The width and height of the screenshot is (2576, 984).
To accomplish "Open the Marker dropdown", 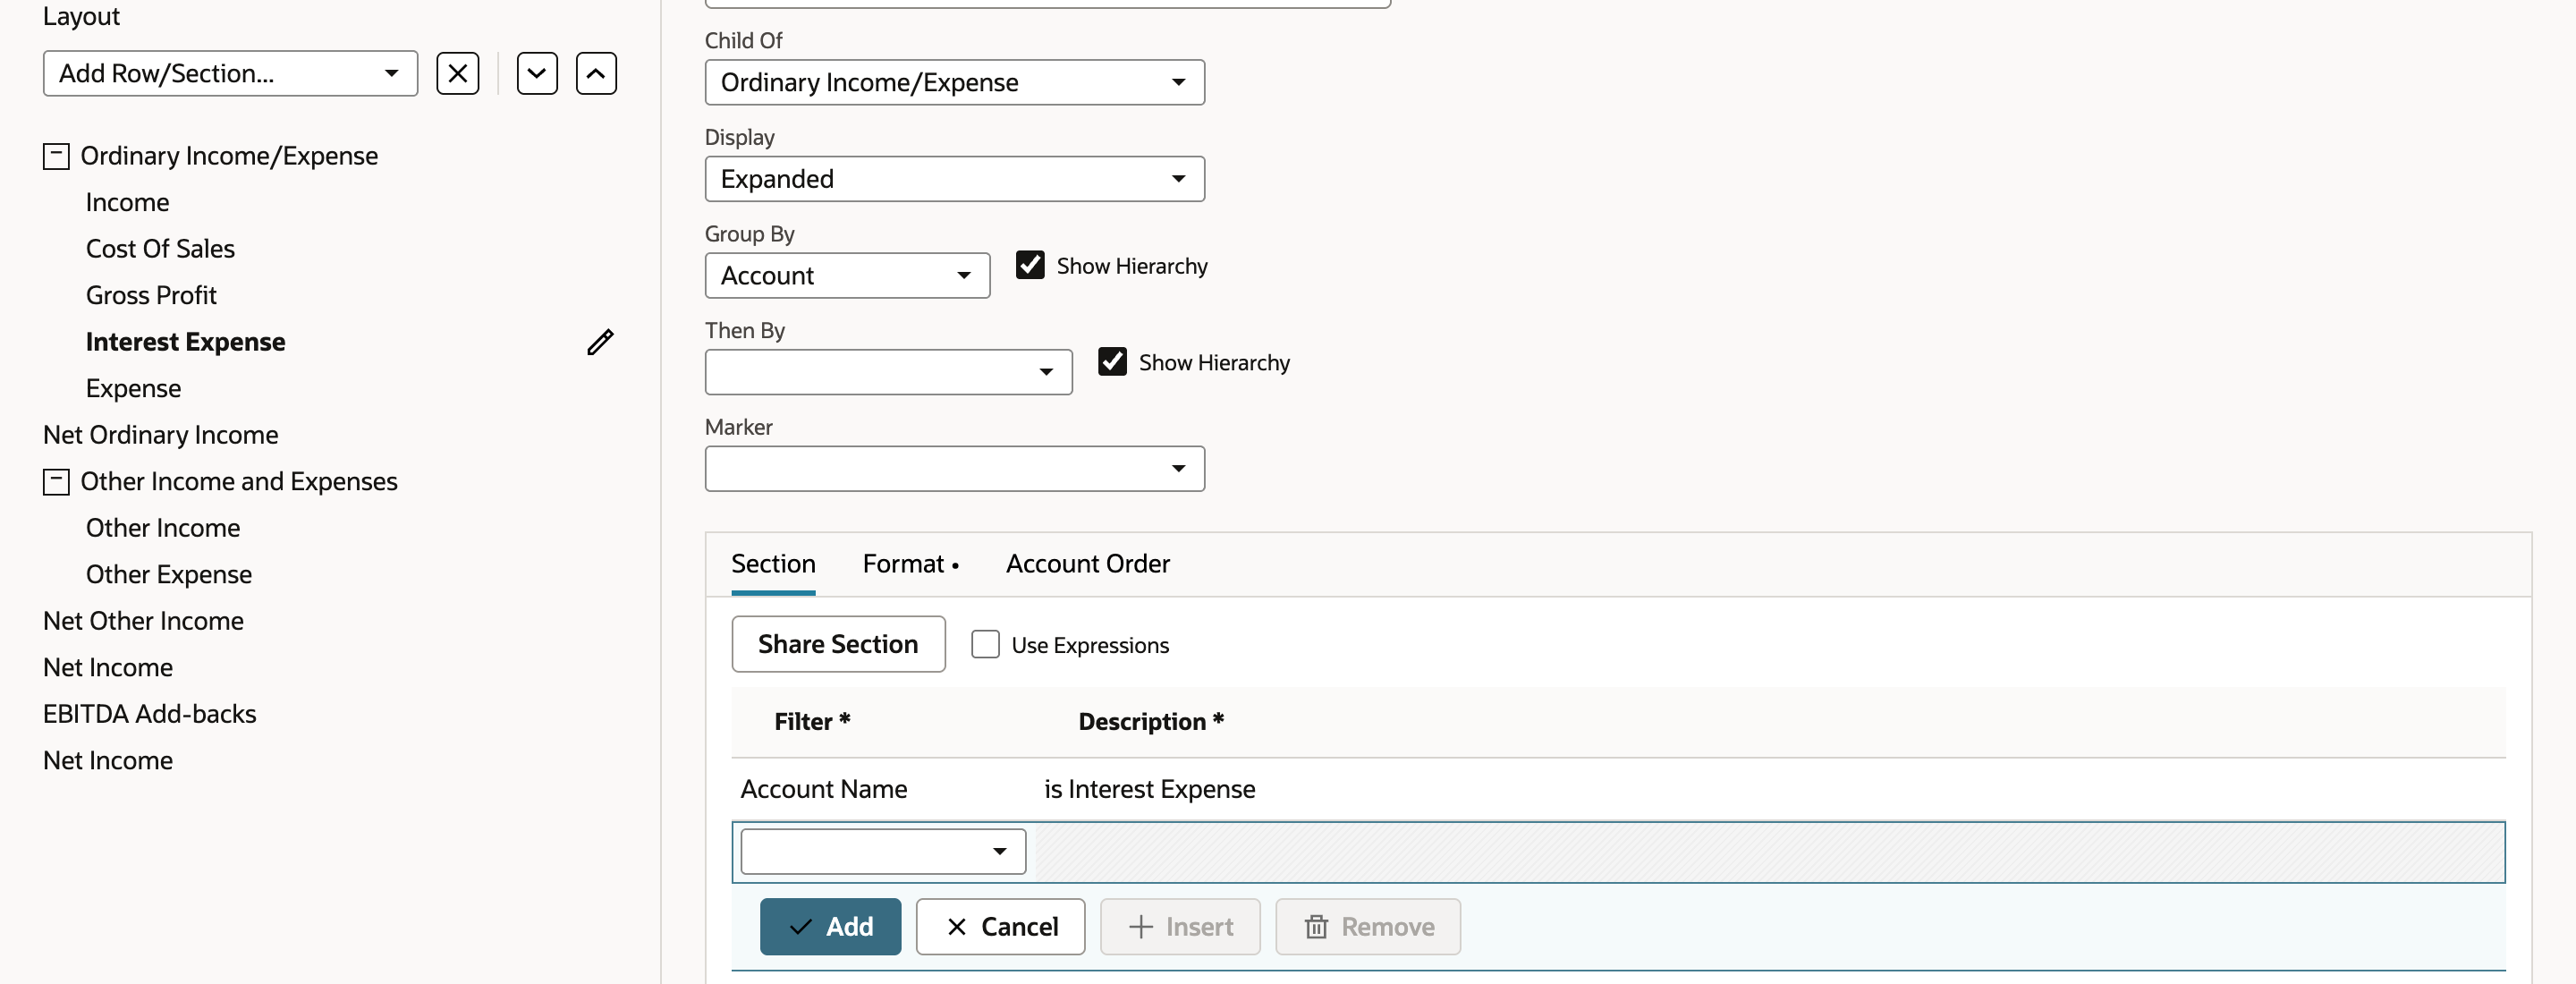I will click(x=954, y=468).
